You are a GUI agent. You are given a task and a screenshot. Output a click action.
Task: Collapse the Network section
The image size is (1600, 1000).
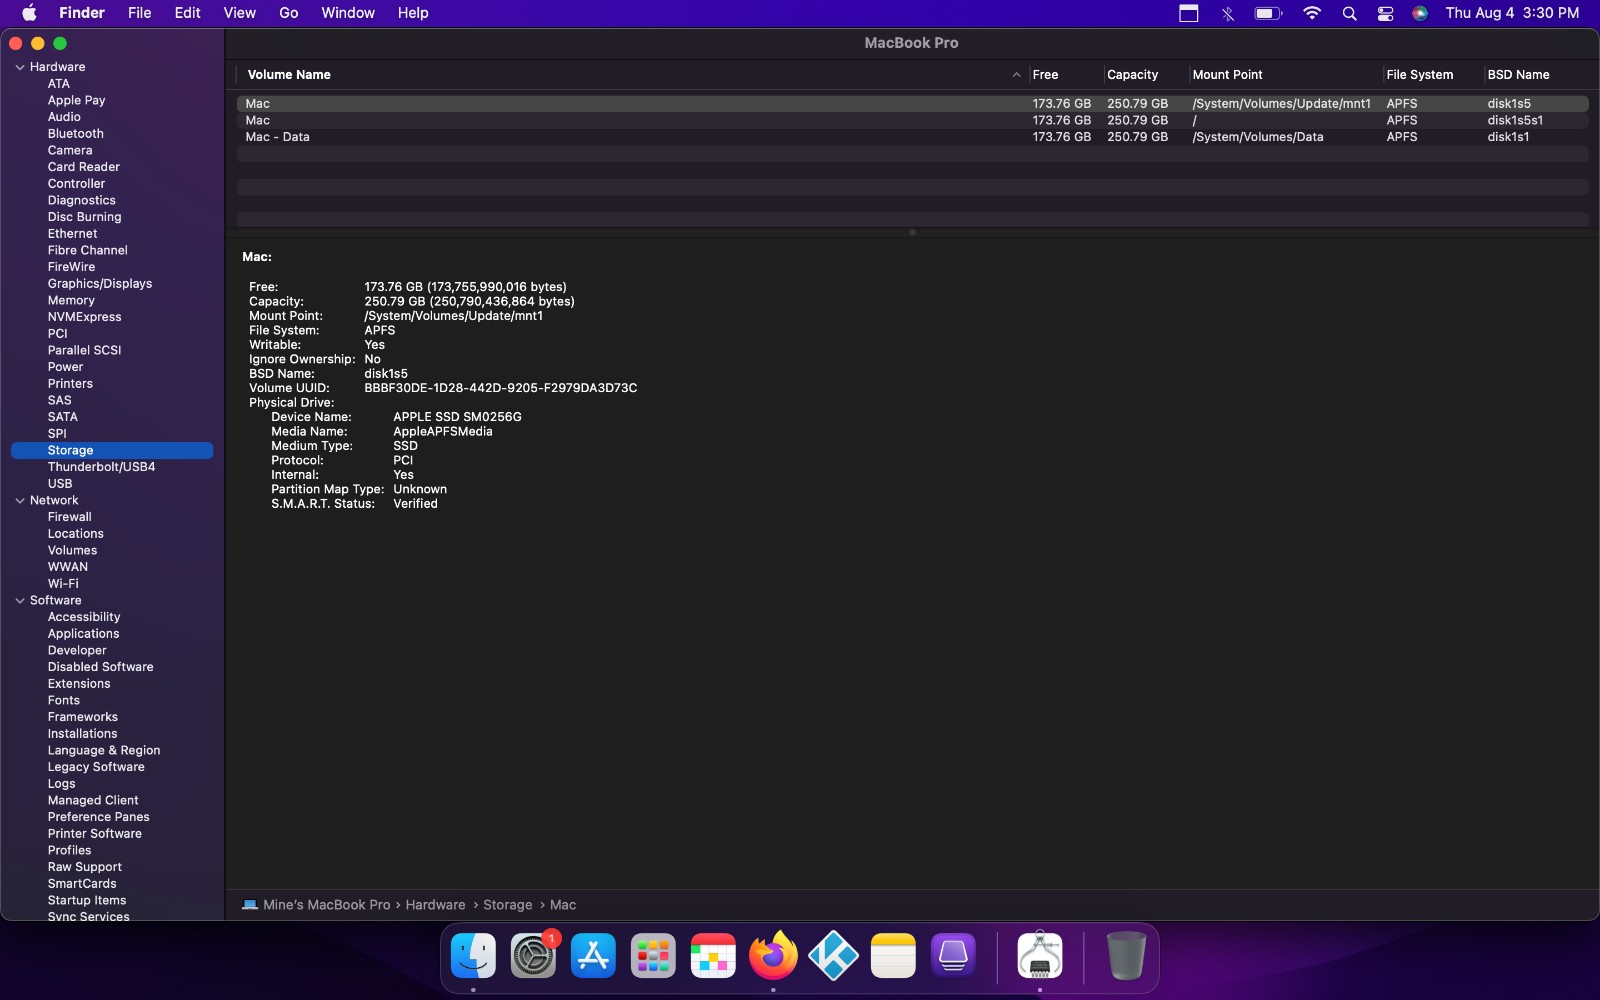point(20,500)
